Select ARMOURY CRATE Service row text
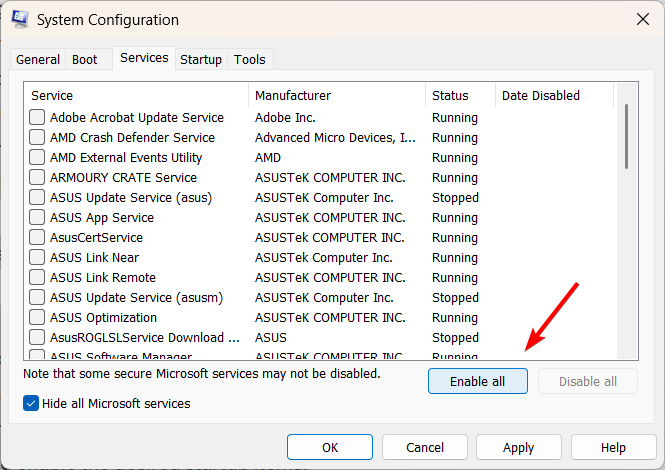 (123, 177)
